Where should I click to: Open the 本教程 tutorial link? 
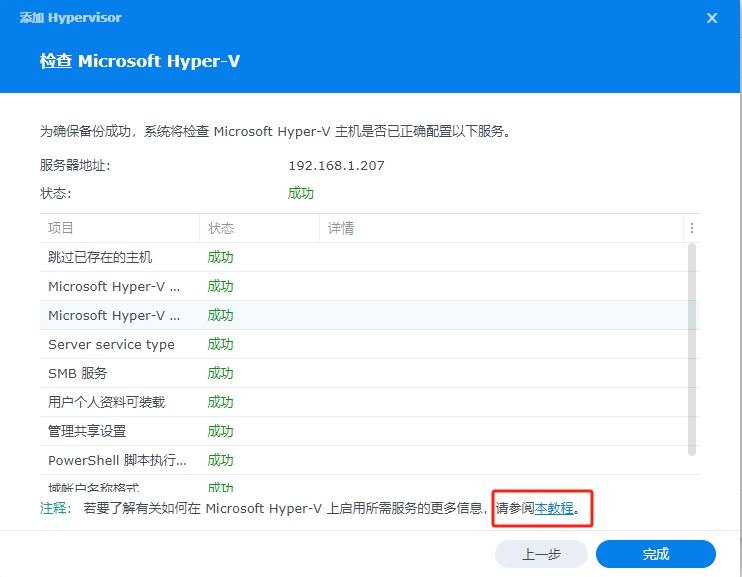point(554,508)
